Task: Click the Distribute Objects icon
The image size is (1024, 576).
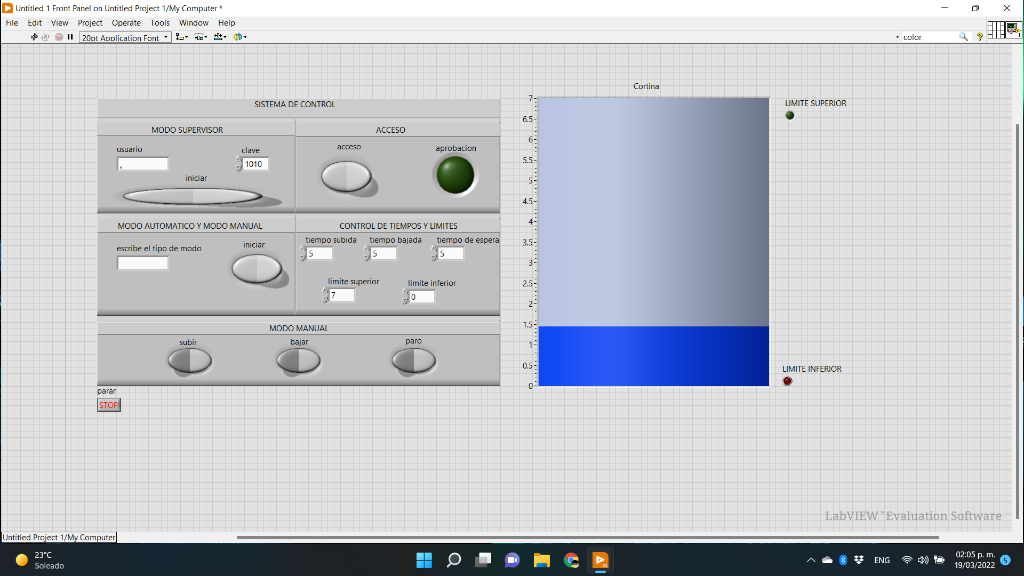Action: coord(200,37)
